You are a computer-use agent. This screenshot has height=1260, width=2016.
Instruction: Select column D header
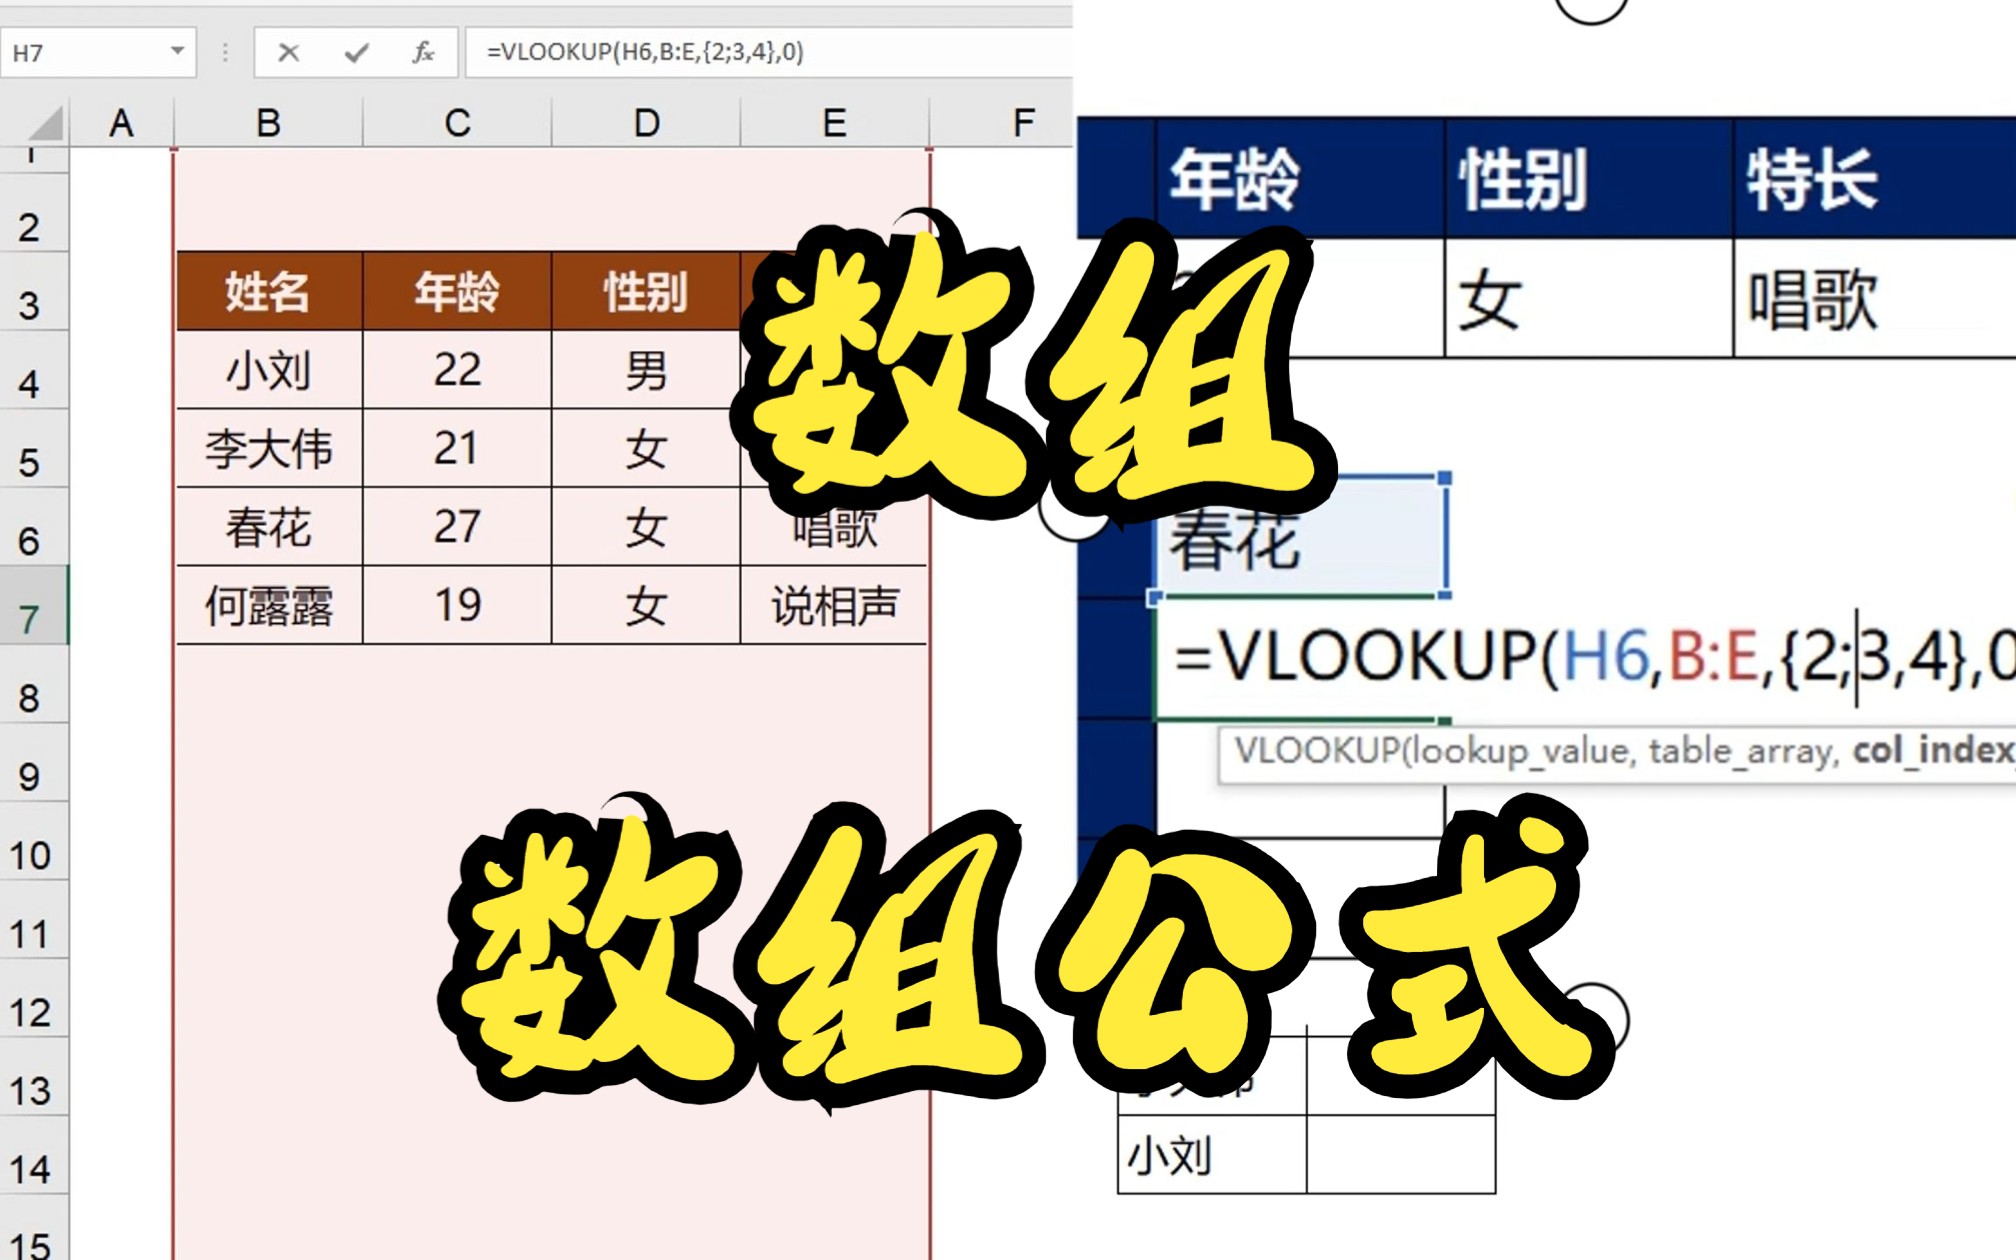coord(646,123)
